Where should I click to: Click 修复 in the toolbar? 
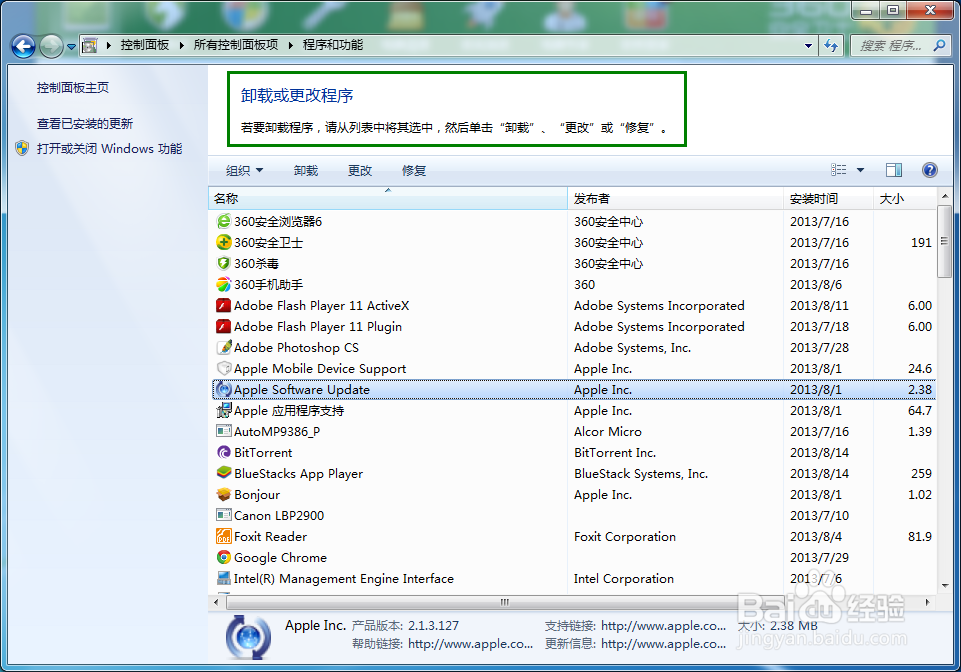(414, 170)
